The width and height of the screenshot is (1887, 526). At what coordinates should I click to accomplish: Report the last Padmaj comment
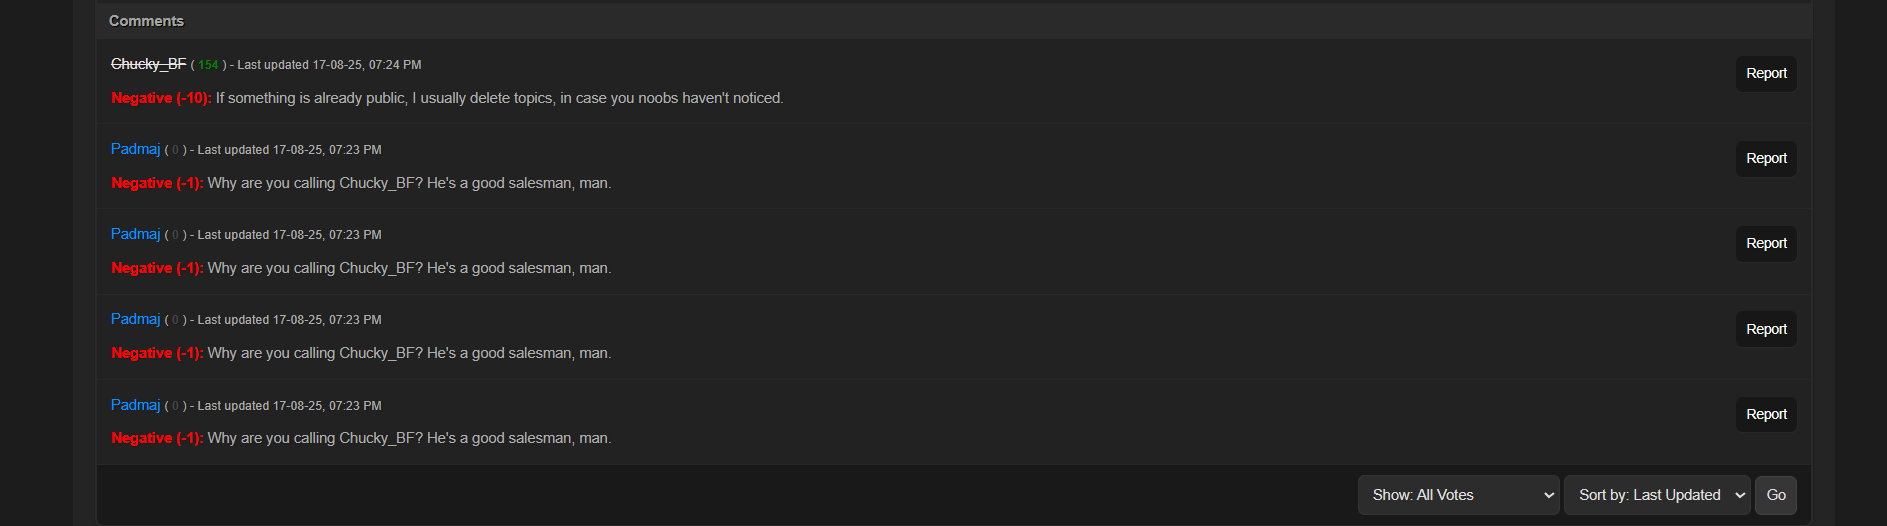[1766, 414]
